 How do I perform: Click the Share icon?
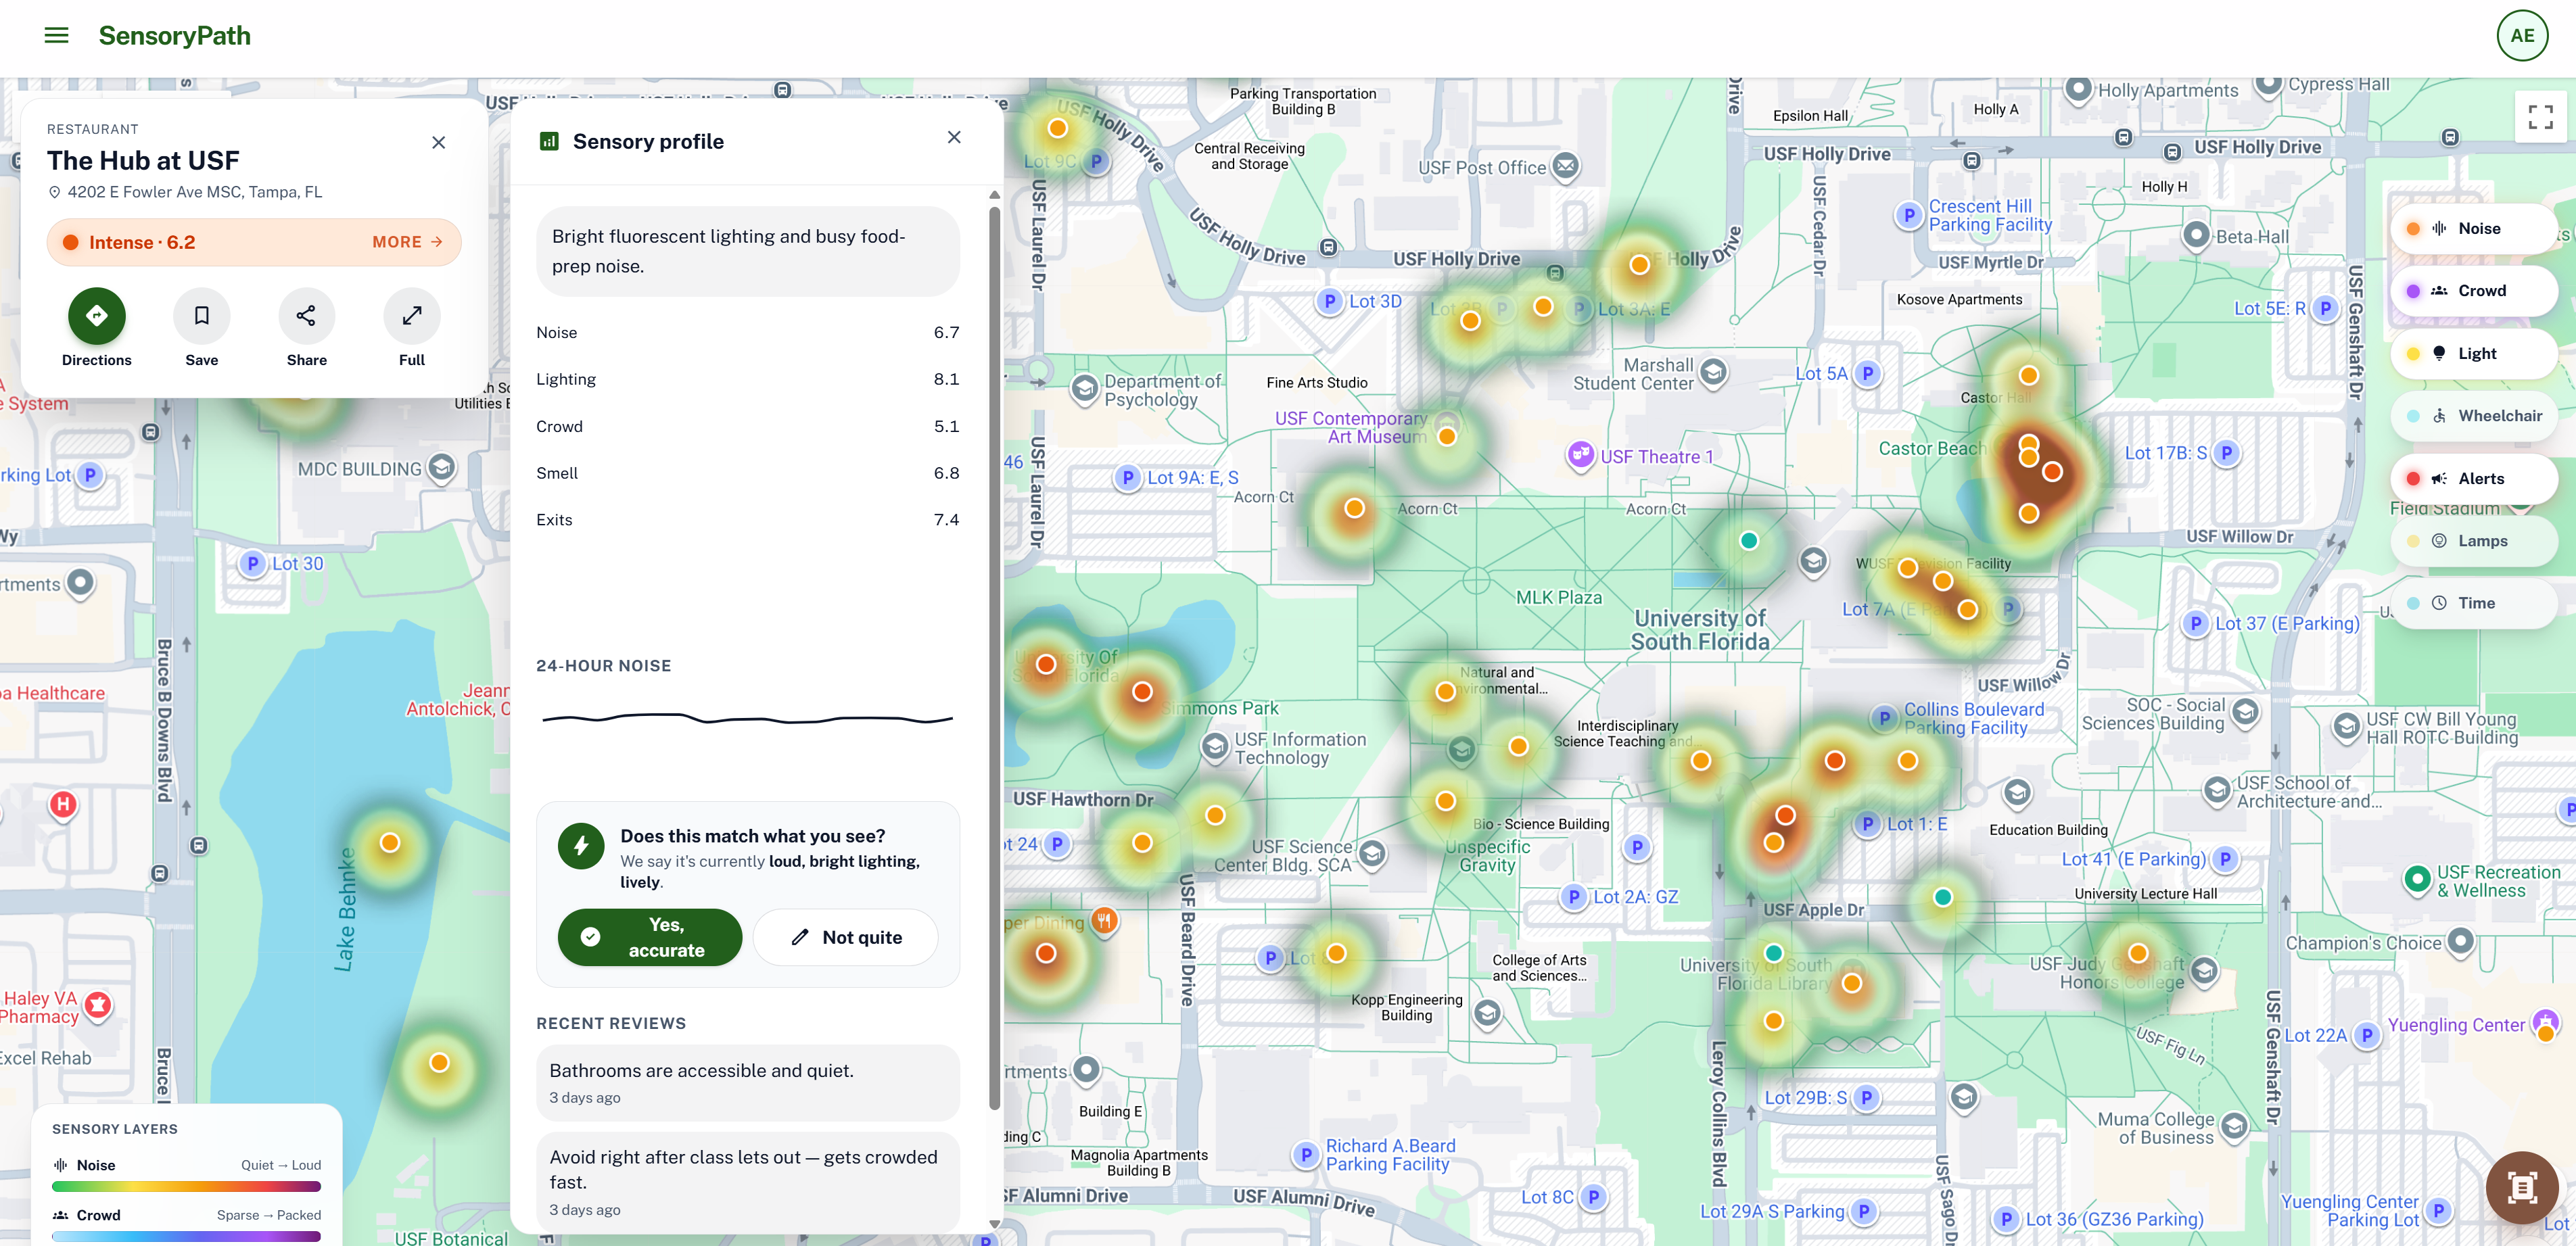(x=306, y=316)
